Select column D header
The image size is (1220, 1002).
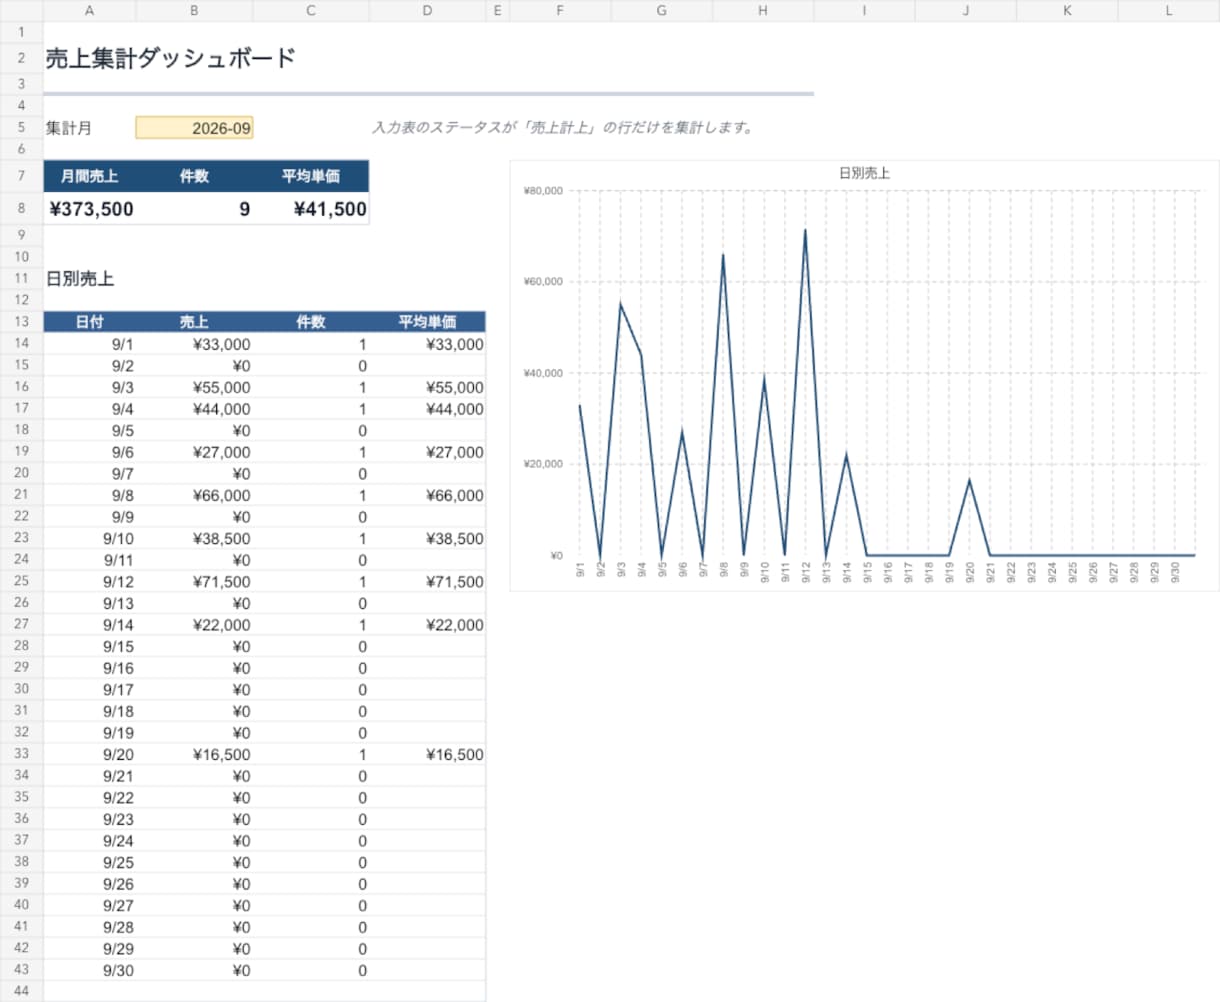pyautogui.click(x=427, y=11)
